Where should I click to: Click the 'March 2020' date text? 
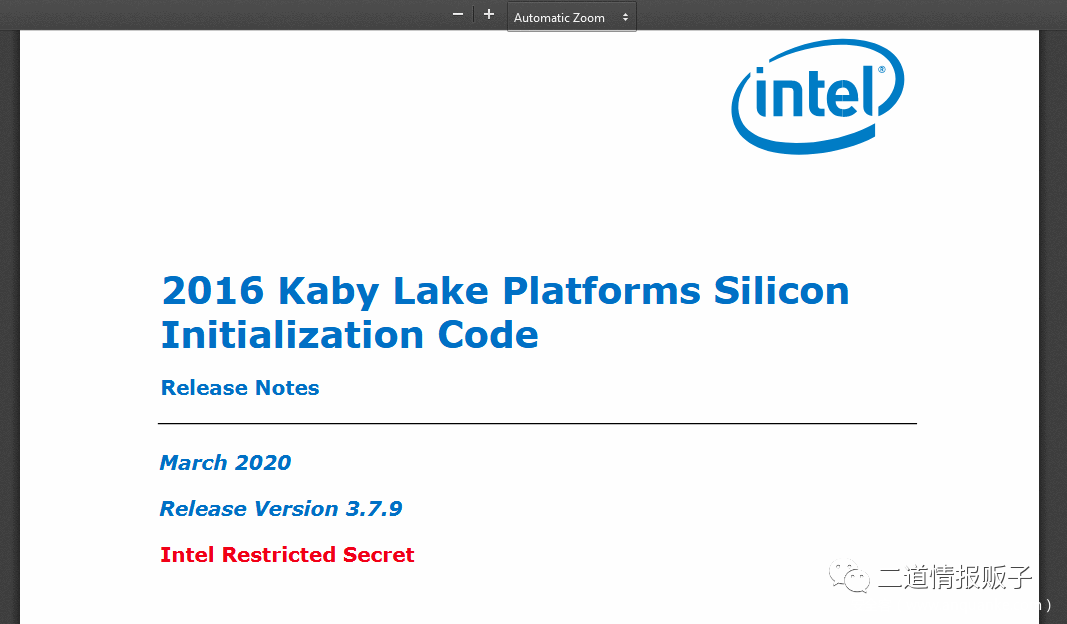tap(225, 463)
